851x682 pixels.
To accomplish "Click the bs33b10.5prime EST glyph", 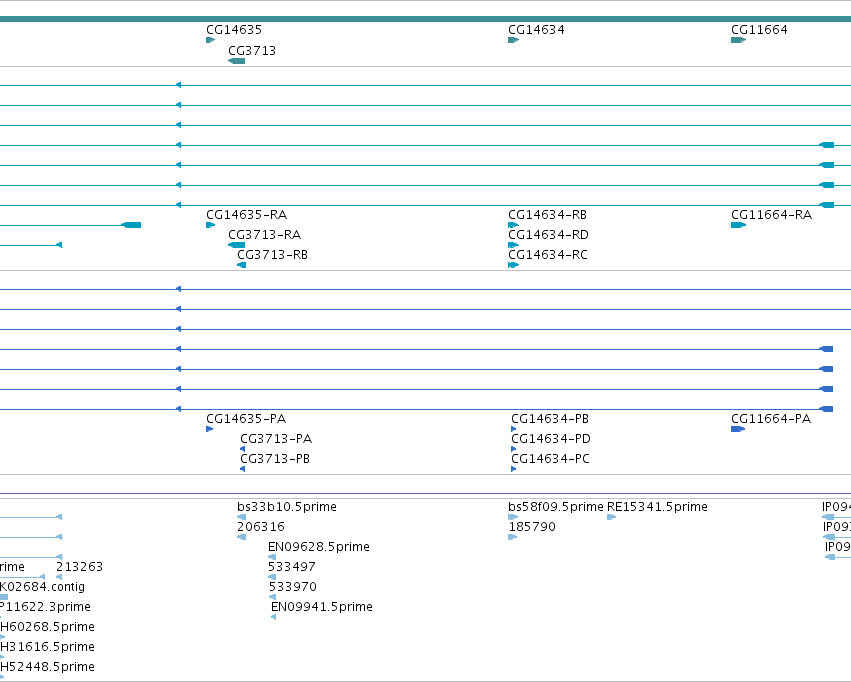I will tap(242, 517).
